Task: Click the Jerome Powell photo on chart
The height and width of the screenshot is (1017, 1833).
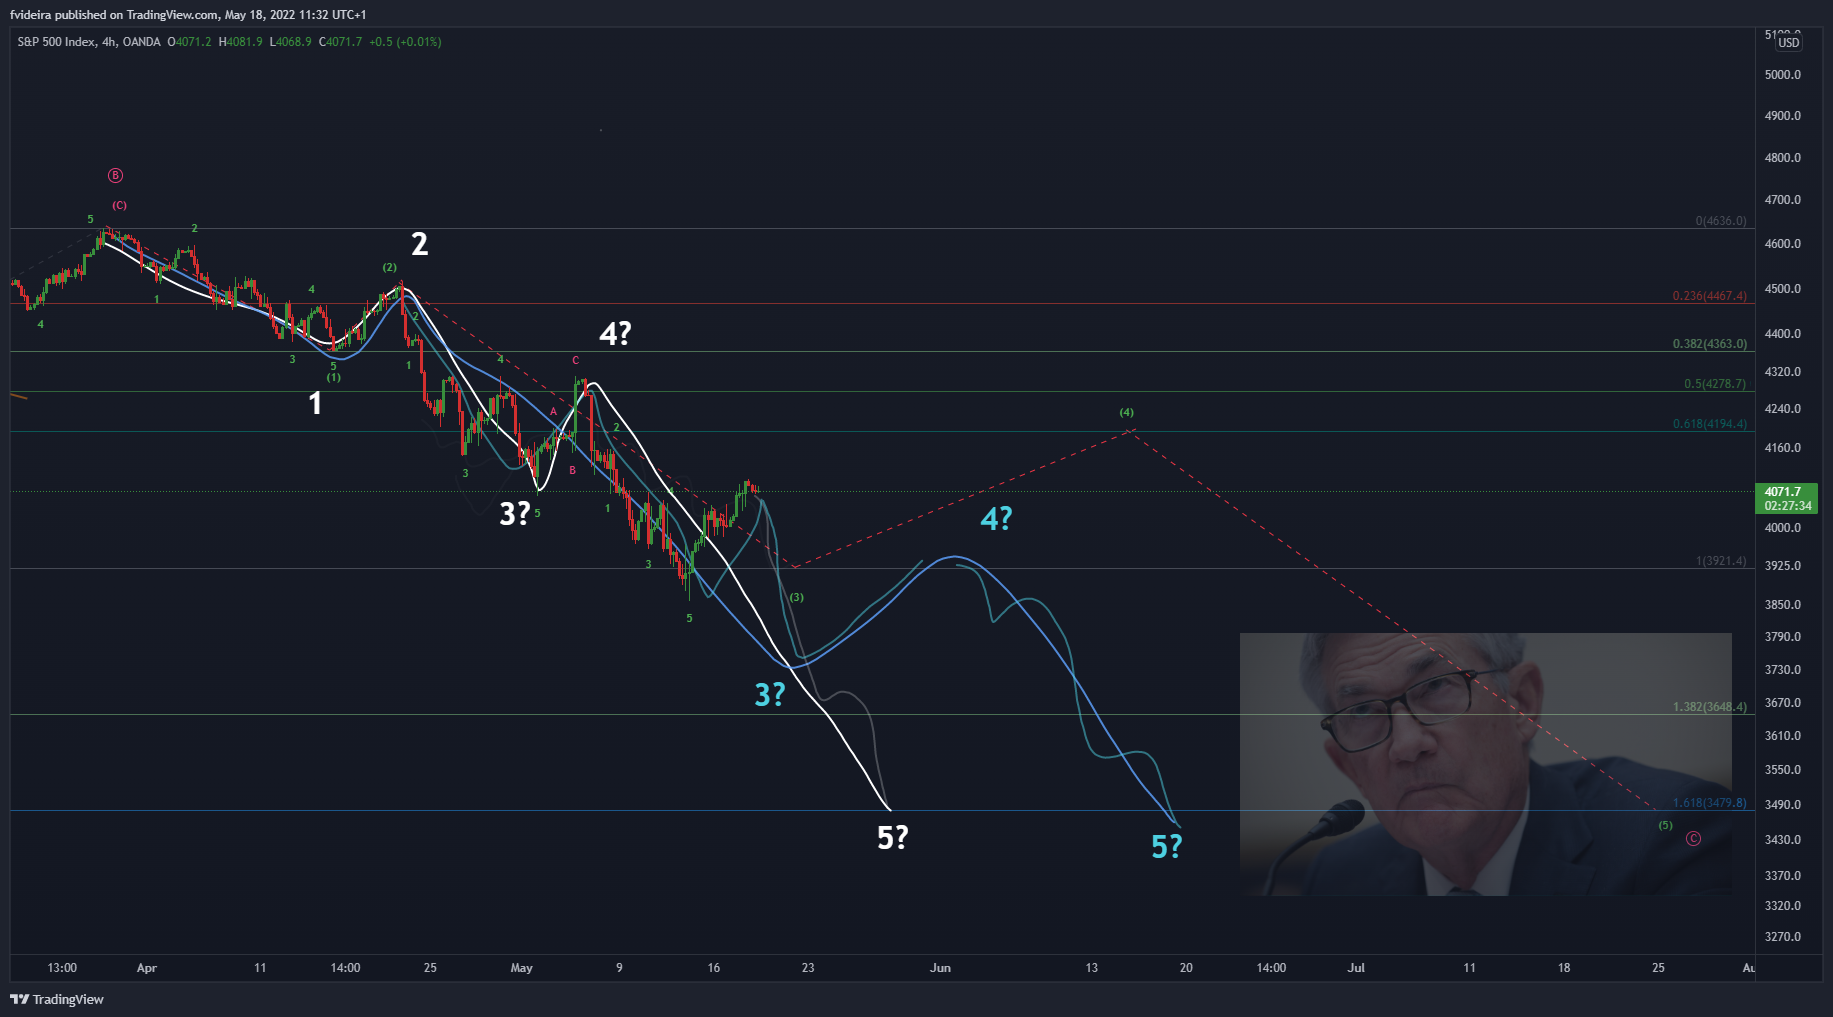Action: (1485, 763)
